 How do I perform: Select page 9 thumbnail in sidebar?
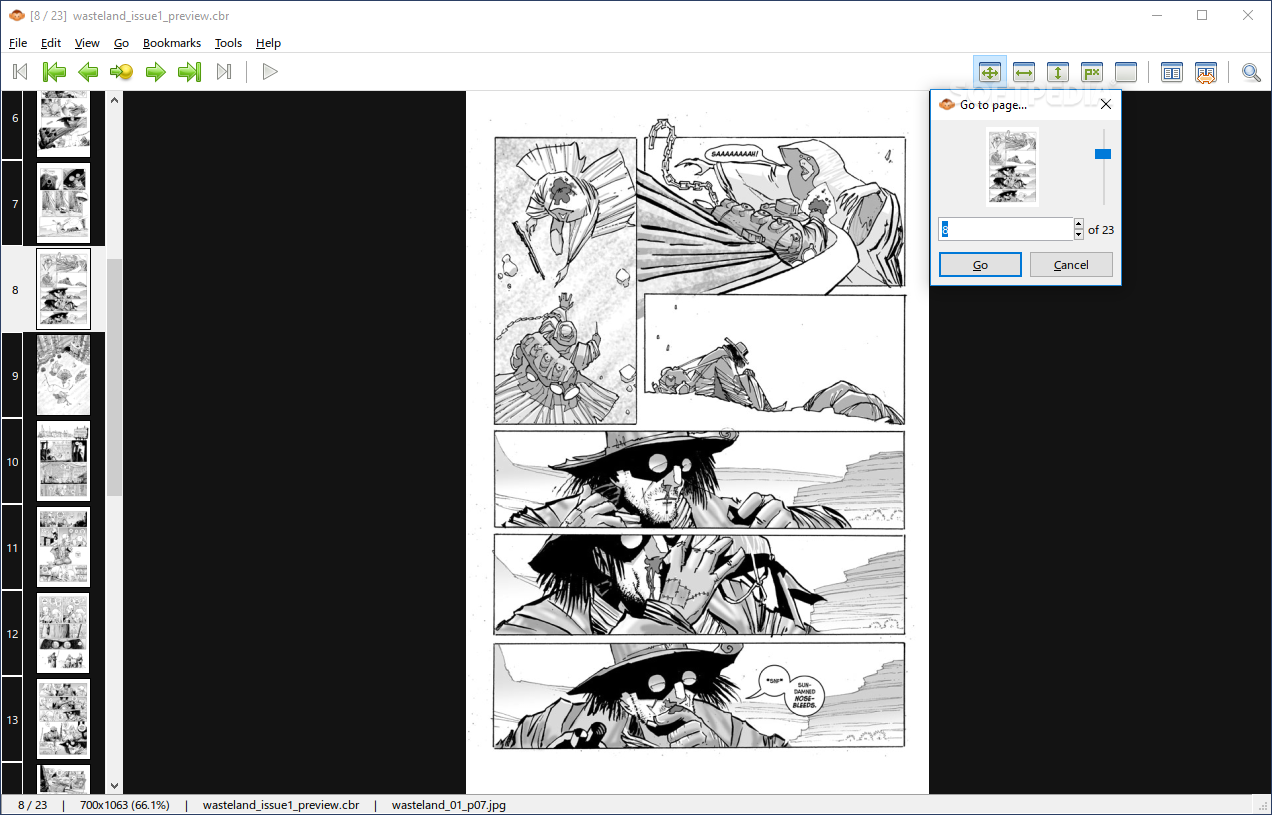point(63,375)
